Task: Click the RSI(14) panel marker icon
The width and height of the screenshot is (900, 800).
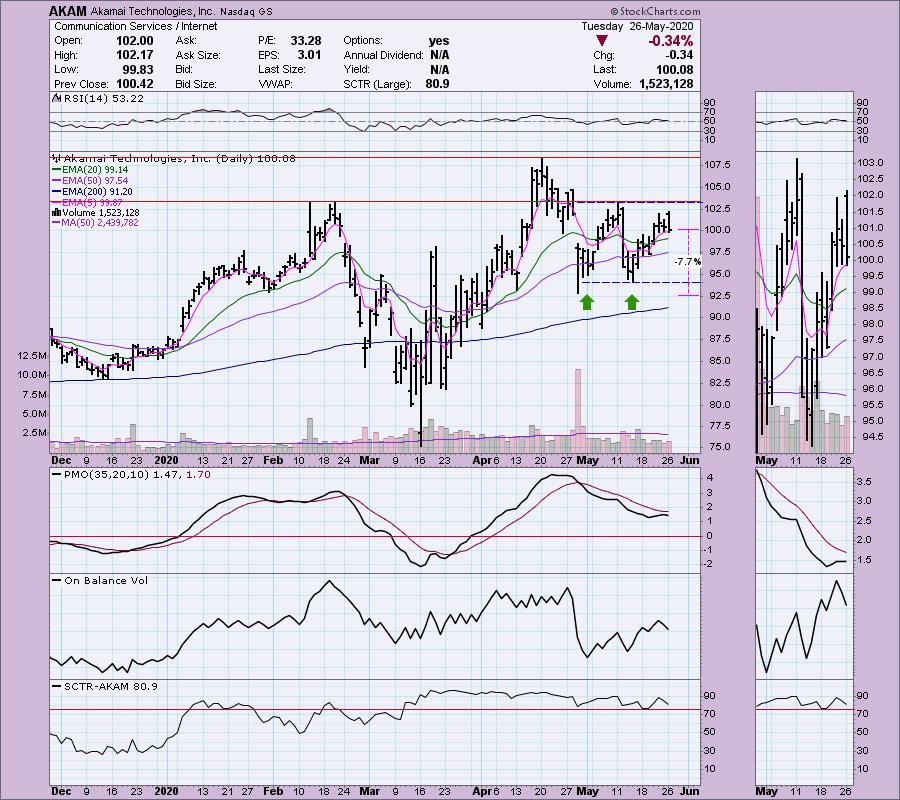Action: click(x=56, y=98)
